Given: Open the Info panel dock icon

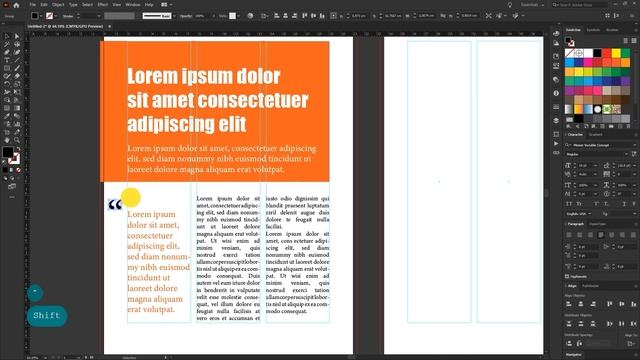Looking at the screenshot, I should (x=556, y=93).
